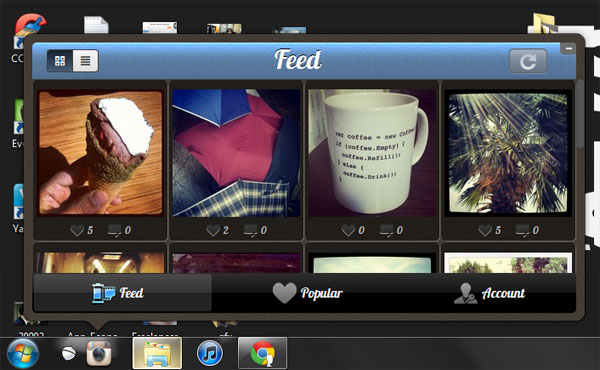Refresh the feed with reload icon

tap(528, 61)
